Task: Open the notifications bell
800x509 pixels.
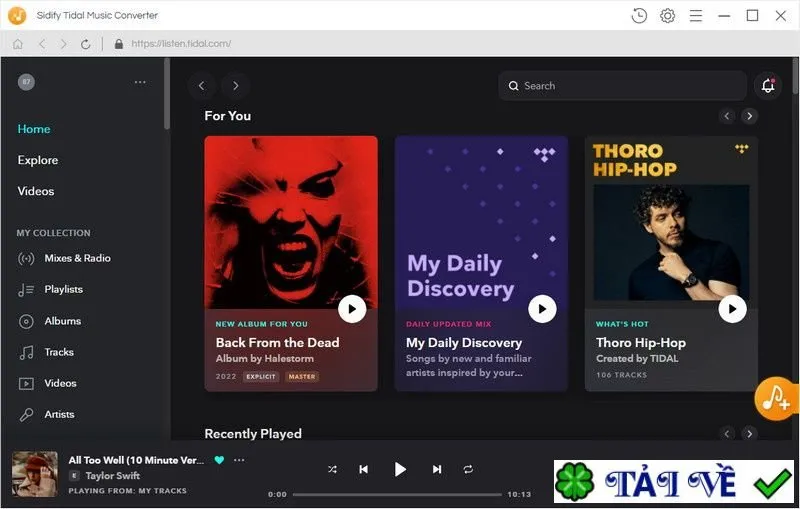Action: 768,86
